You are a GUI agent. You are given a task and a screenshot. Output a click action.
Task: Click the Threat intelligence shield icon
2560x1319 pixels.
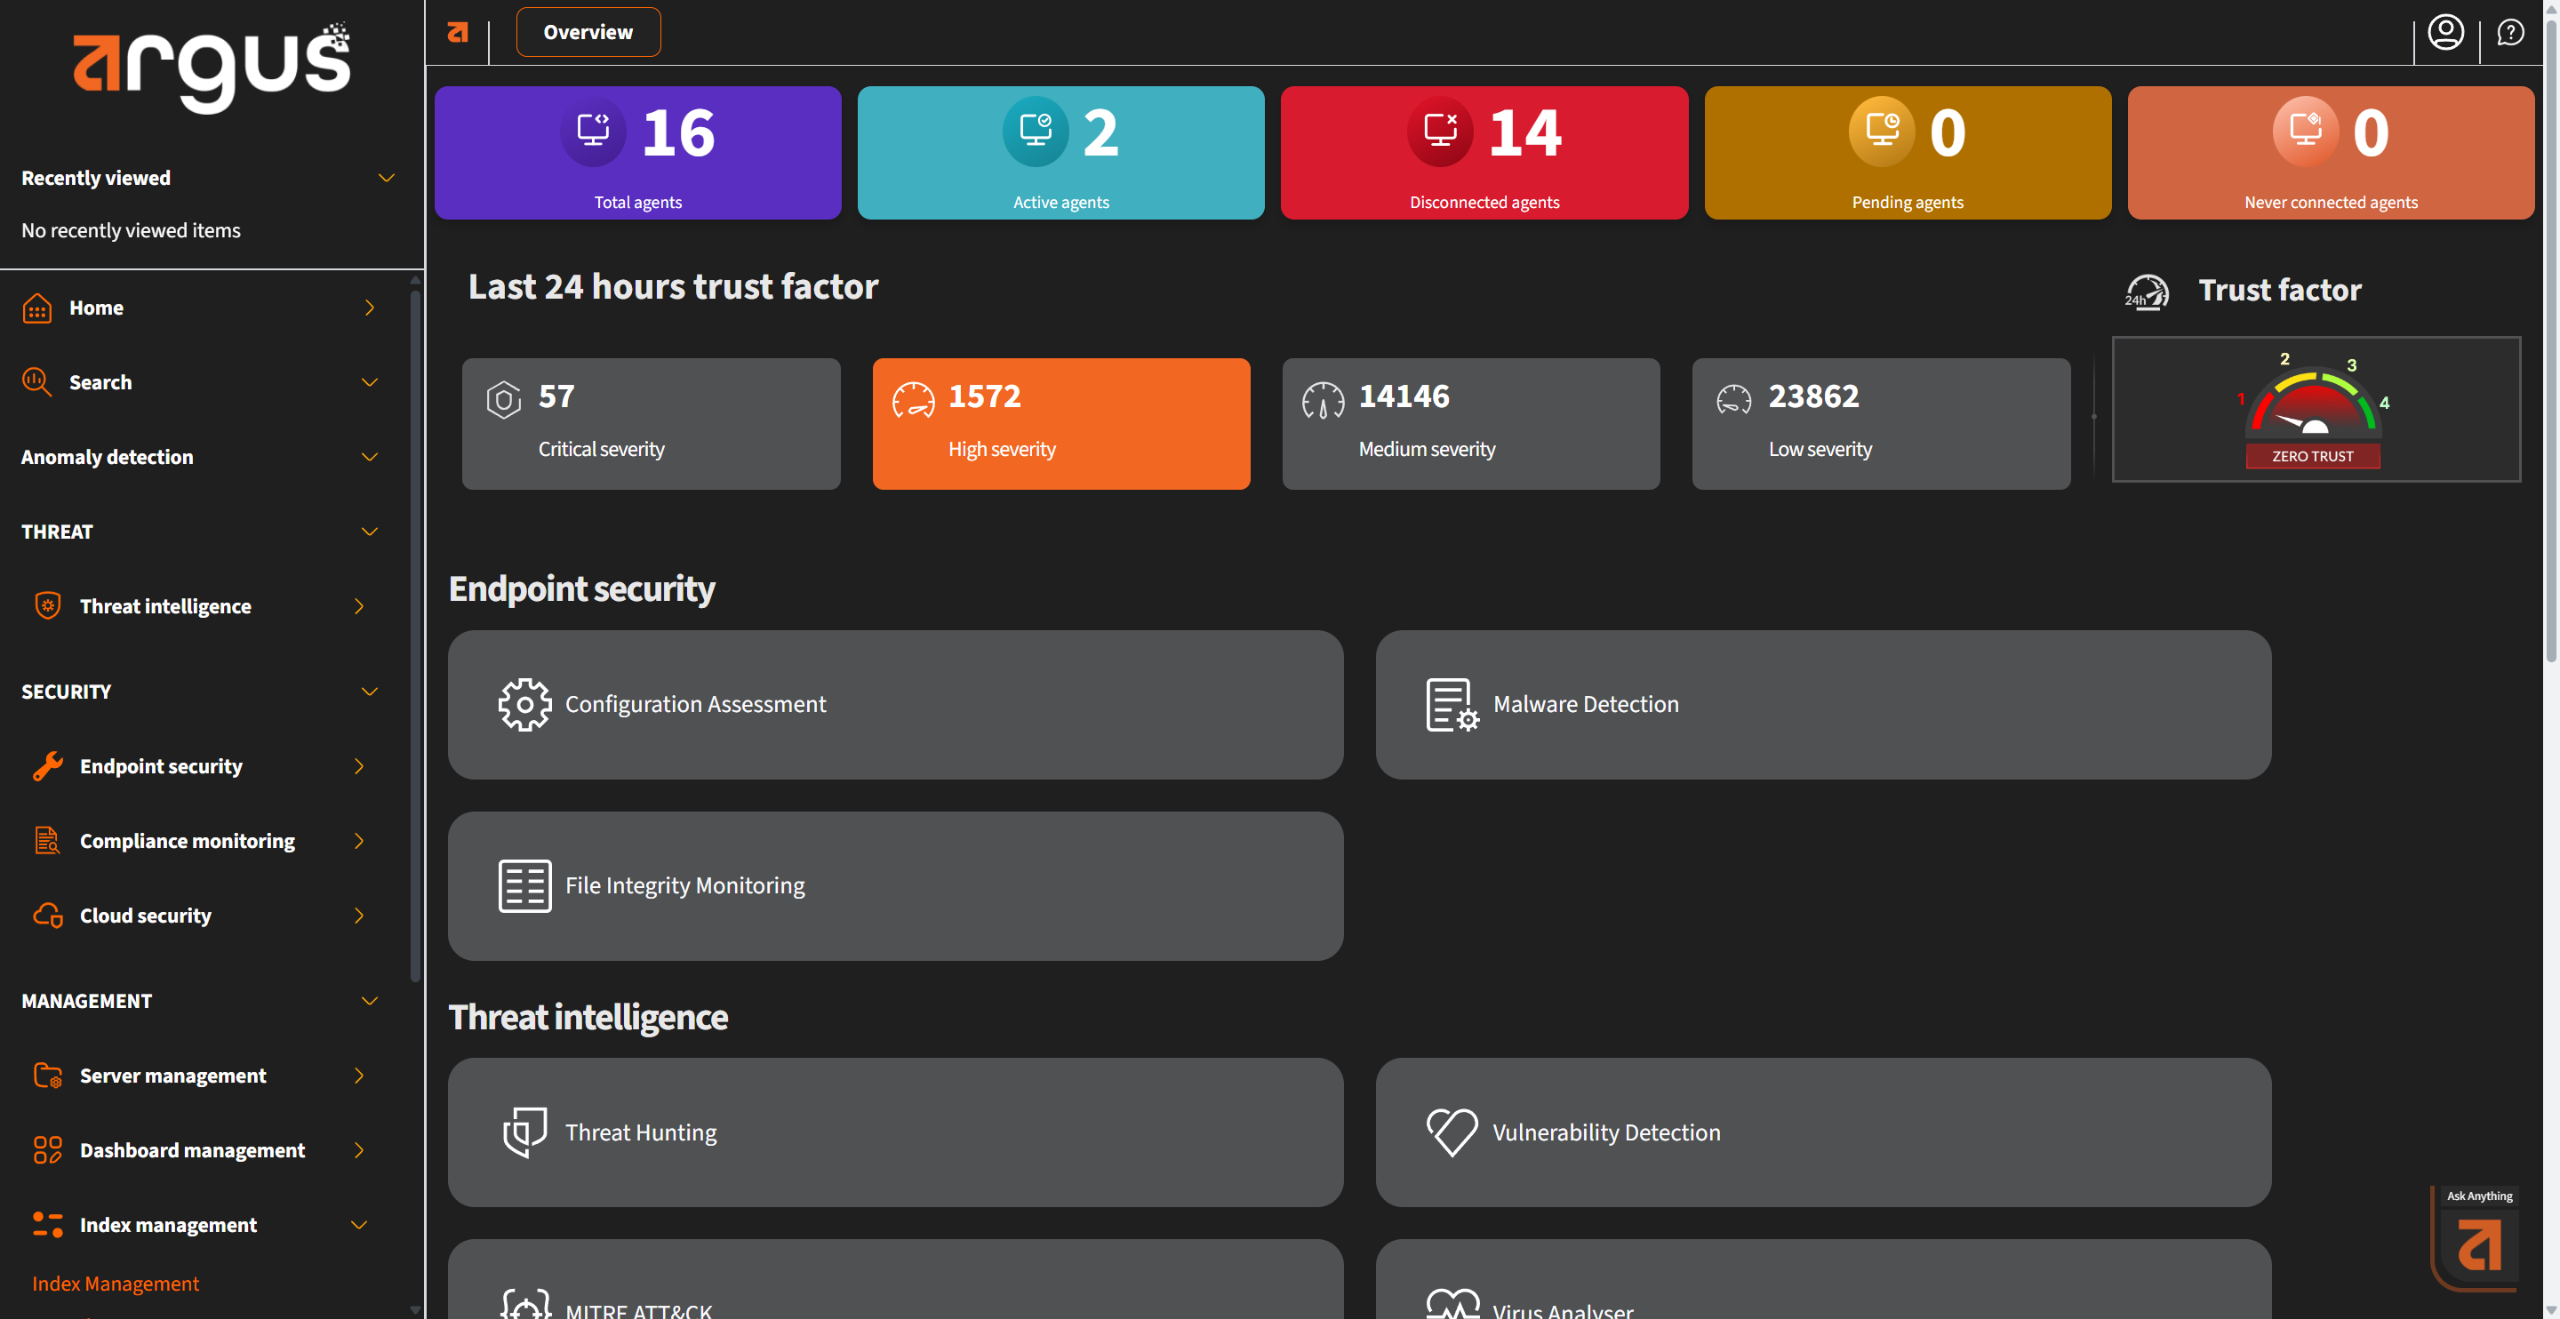tap(47, 606)
